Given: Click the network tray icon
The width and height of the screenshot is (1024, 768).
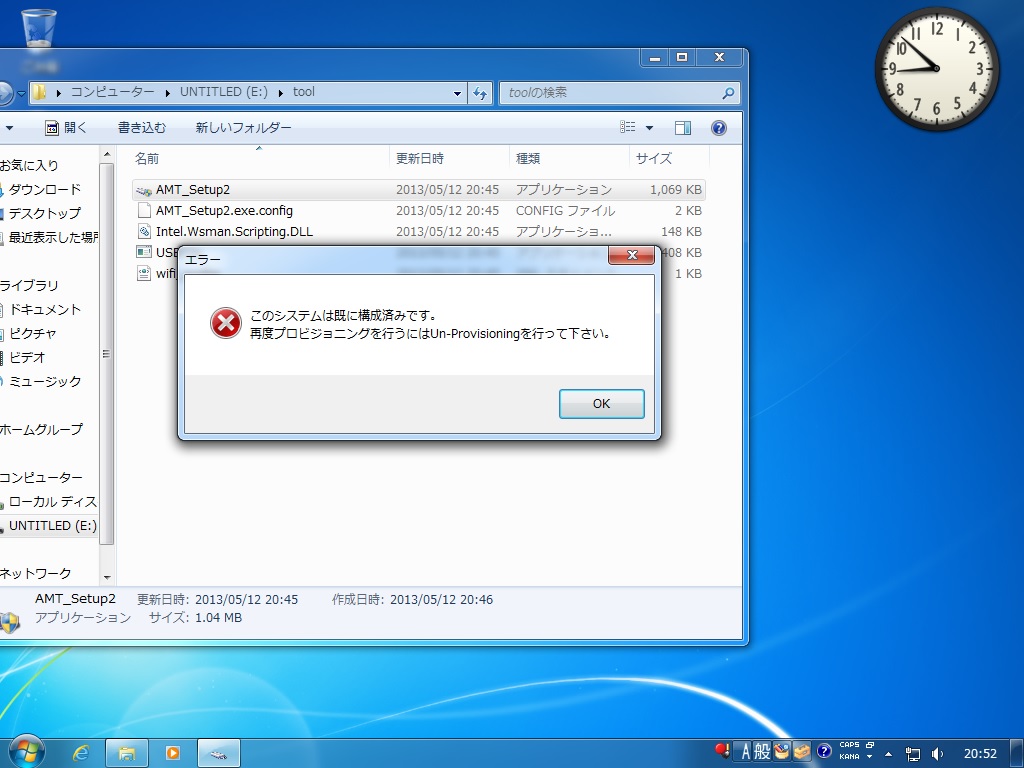Looking at the screenshot, I should pos(912,754).
